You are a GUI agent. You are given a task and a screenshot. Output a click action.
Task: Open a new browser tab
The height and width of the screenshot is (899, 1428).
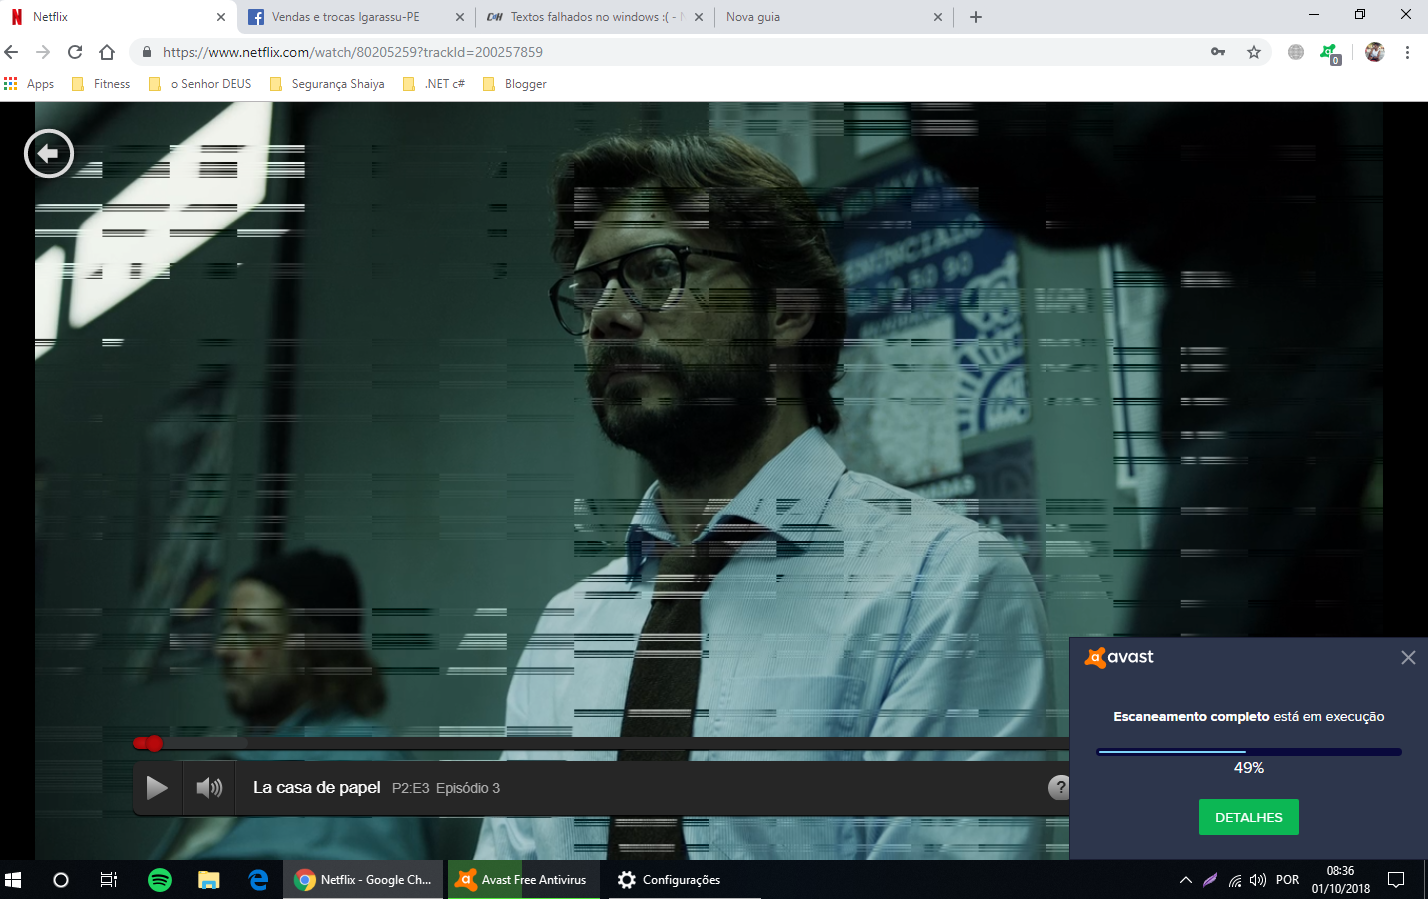[x=976, y=17]
